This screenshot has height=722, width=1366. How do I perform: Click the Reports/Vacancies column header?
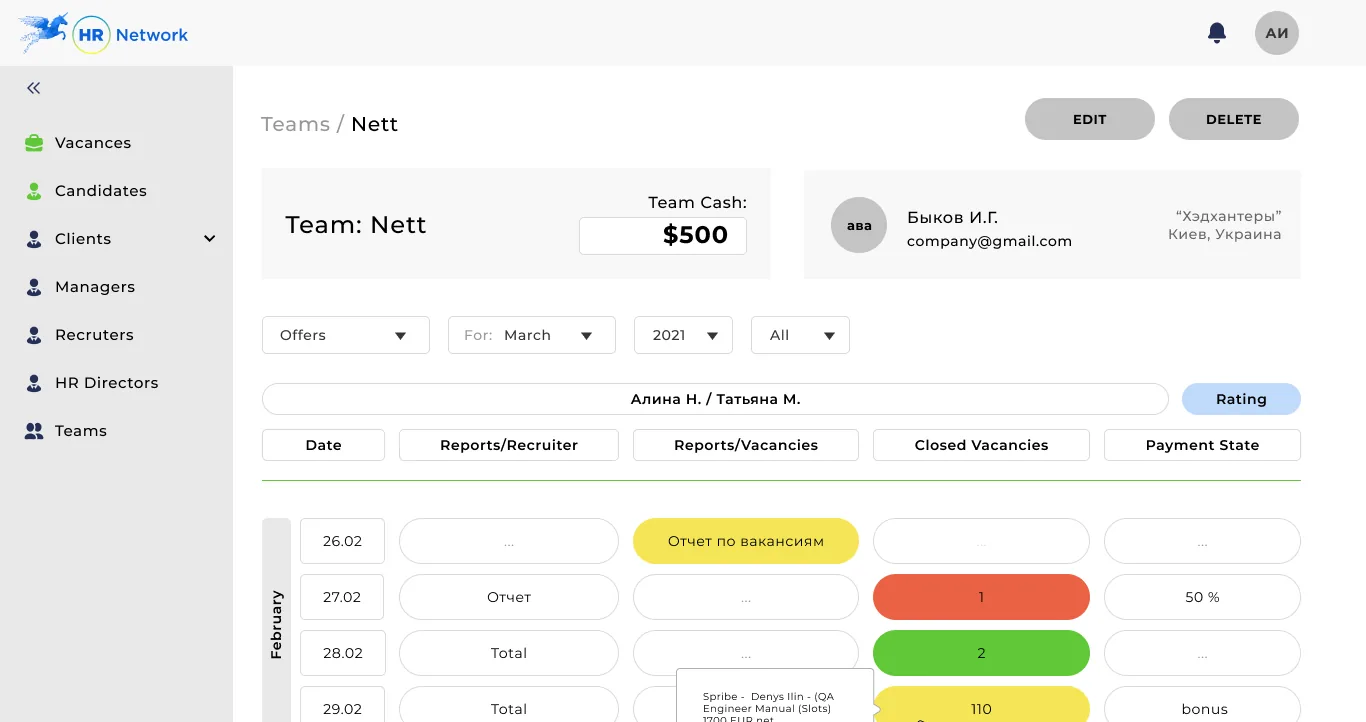tap(746, 445)
